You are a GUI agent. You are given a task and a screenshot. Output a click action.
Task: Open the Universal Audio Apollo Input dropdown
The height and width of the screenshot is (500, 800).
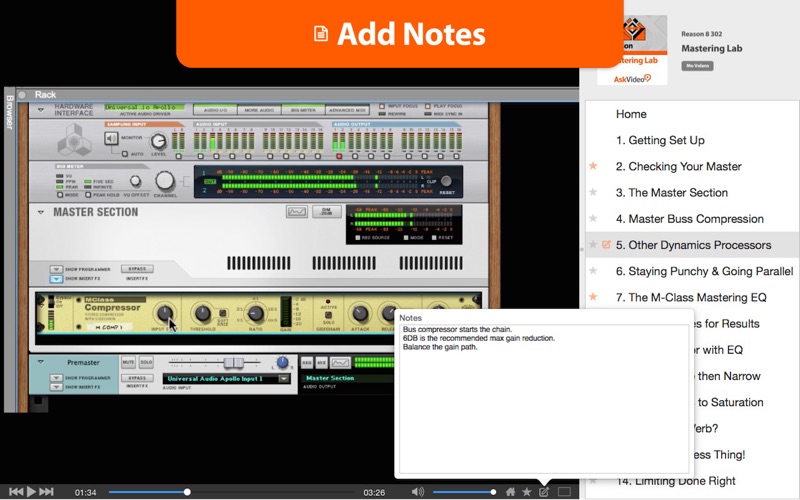pos(284,379)
